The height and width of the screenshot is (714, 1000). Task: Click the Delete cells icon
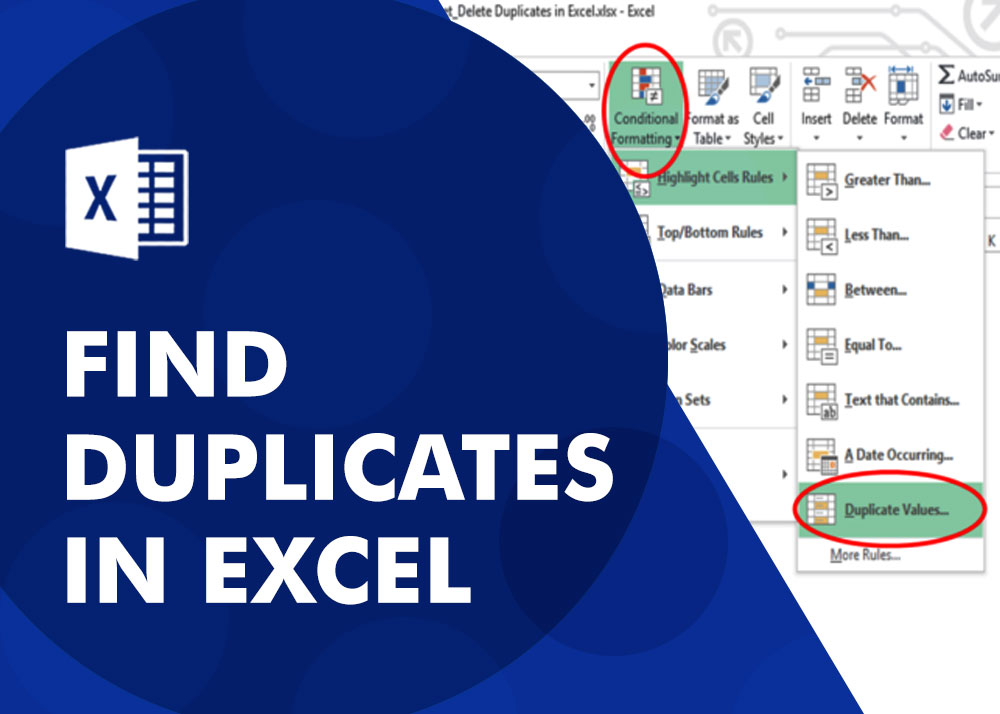click(860, 85)
